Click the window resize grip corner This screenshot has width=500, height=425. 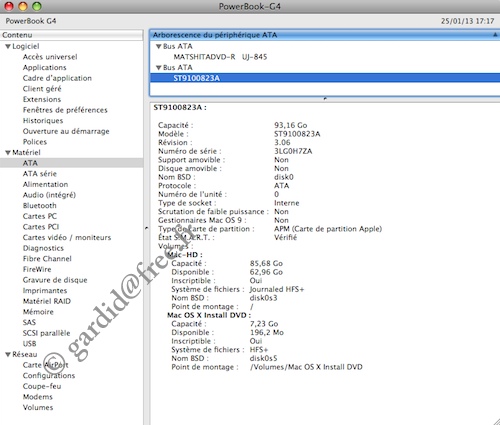(x=496, y=421)
